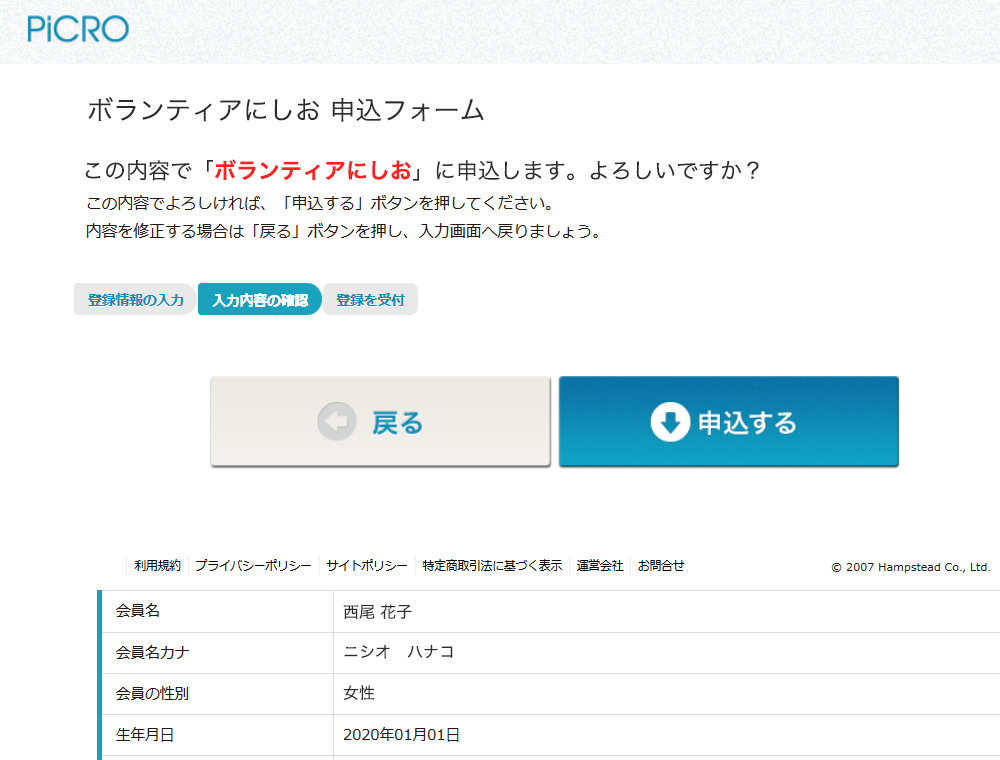Open the PiCRO logo home link

[x=78, y=29]
